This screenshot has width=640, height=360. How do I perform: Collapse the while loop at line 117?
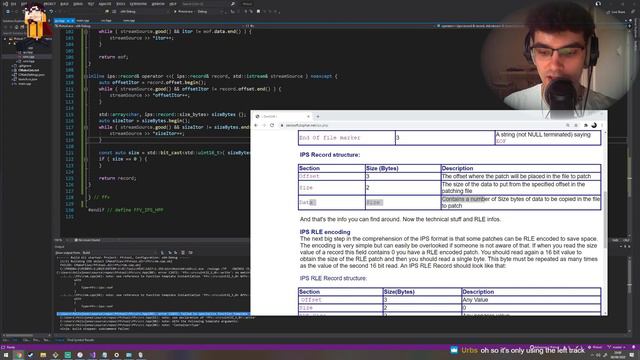(x=86, y=127)
